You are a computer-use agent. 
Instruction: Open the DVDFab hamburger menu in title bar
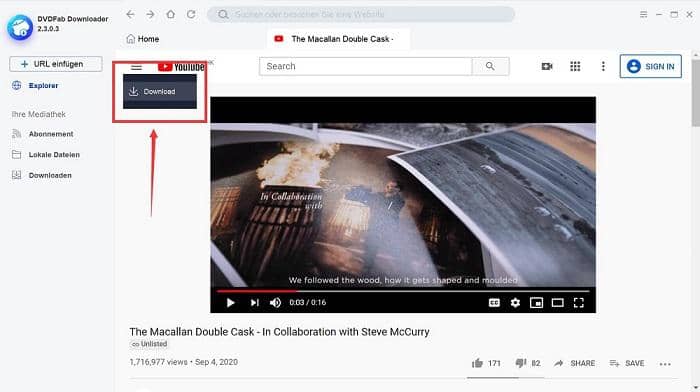(x=643, y=14)
